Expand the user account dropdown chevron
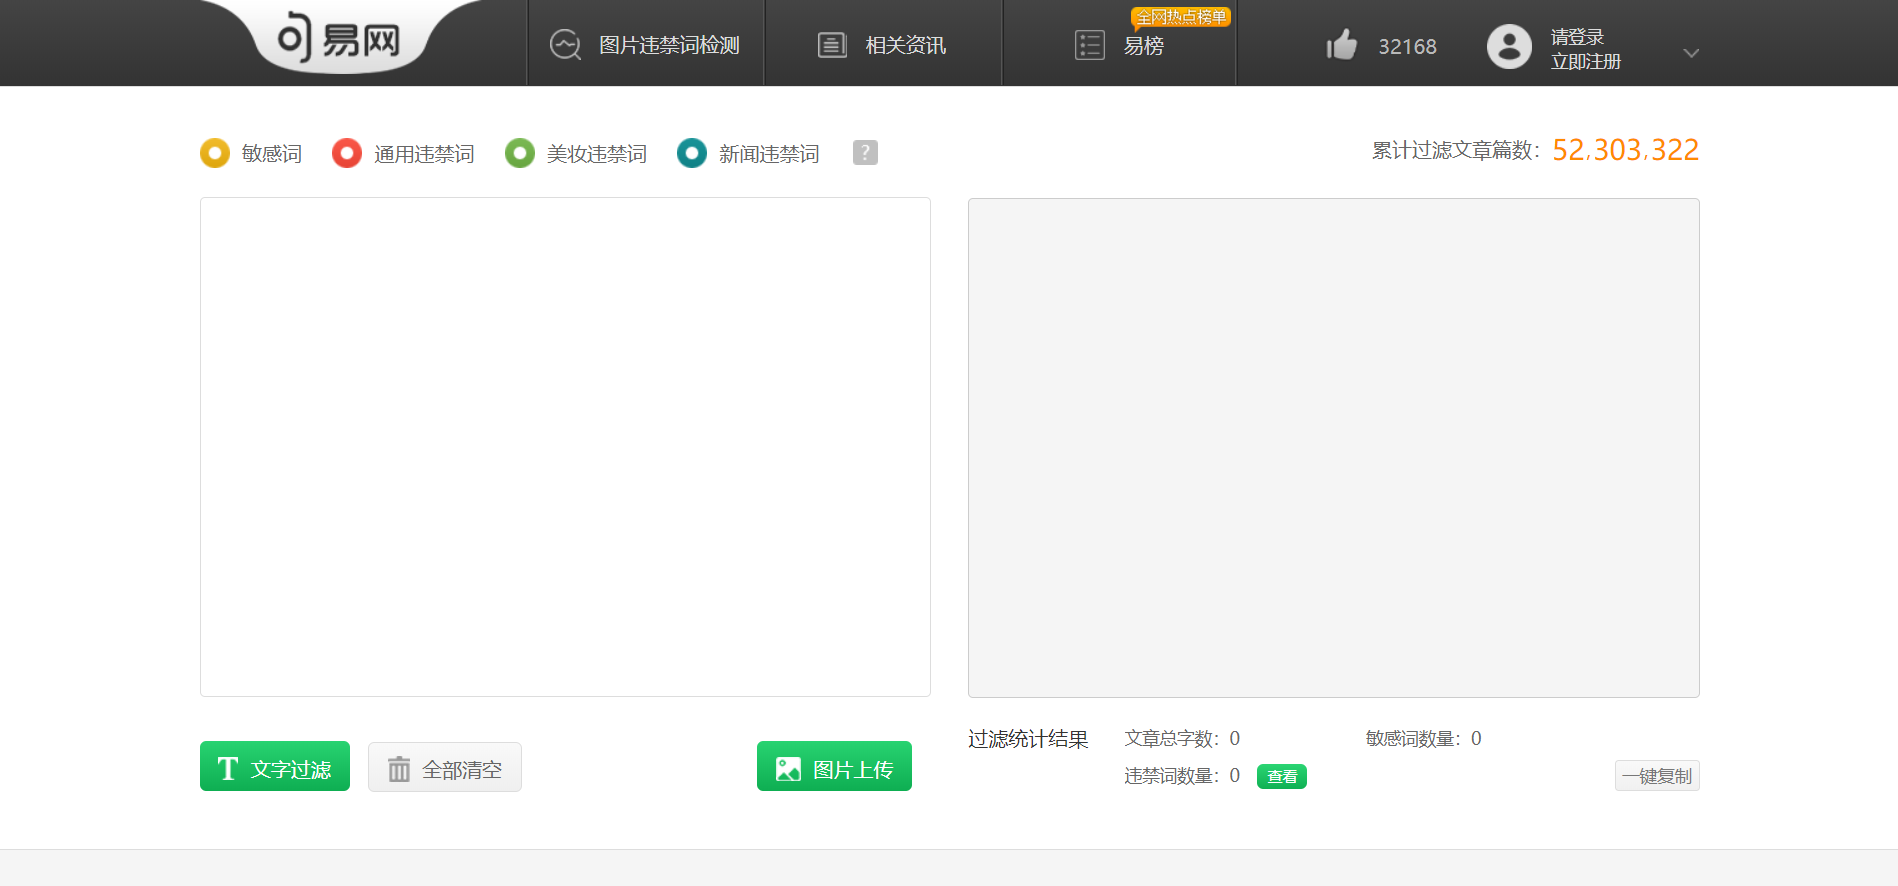The image size is (1898, 886). click(1691, 53)
